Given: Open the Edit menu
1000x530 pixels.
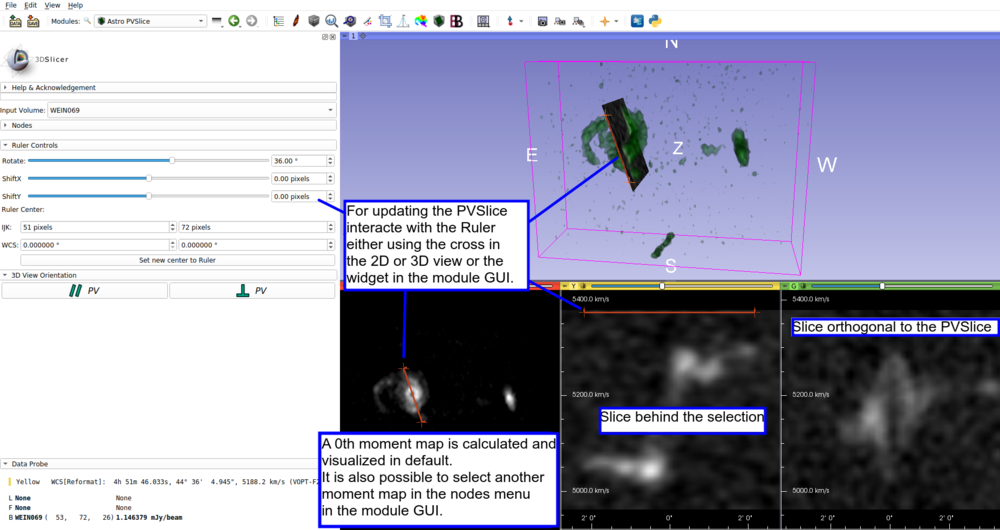Looking at the screenshot, I should coord(30,5).
